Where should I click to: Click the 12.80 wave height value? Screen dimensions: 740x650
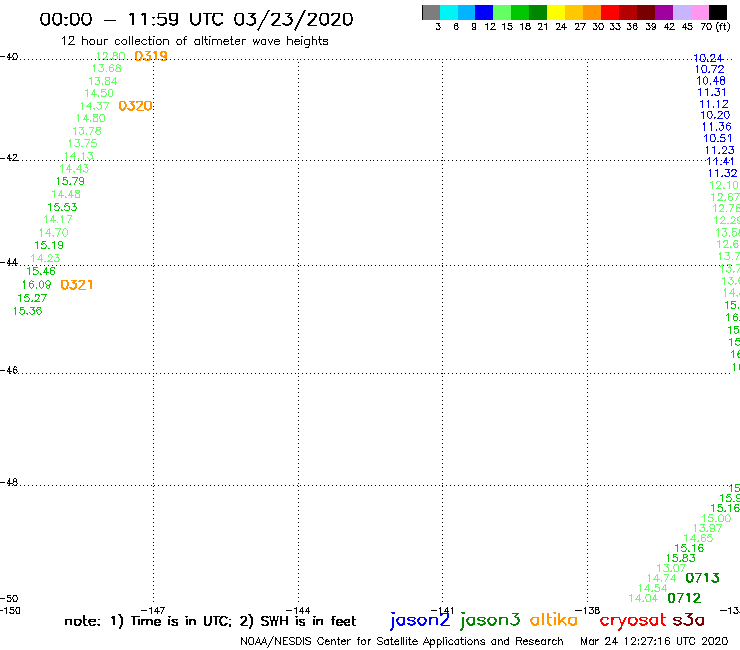point(110,56)
